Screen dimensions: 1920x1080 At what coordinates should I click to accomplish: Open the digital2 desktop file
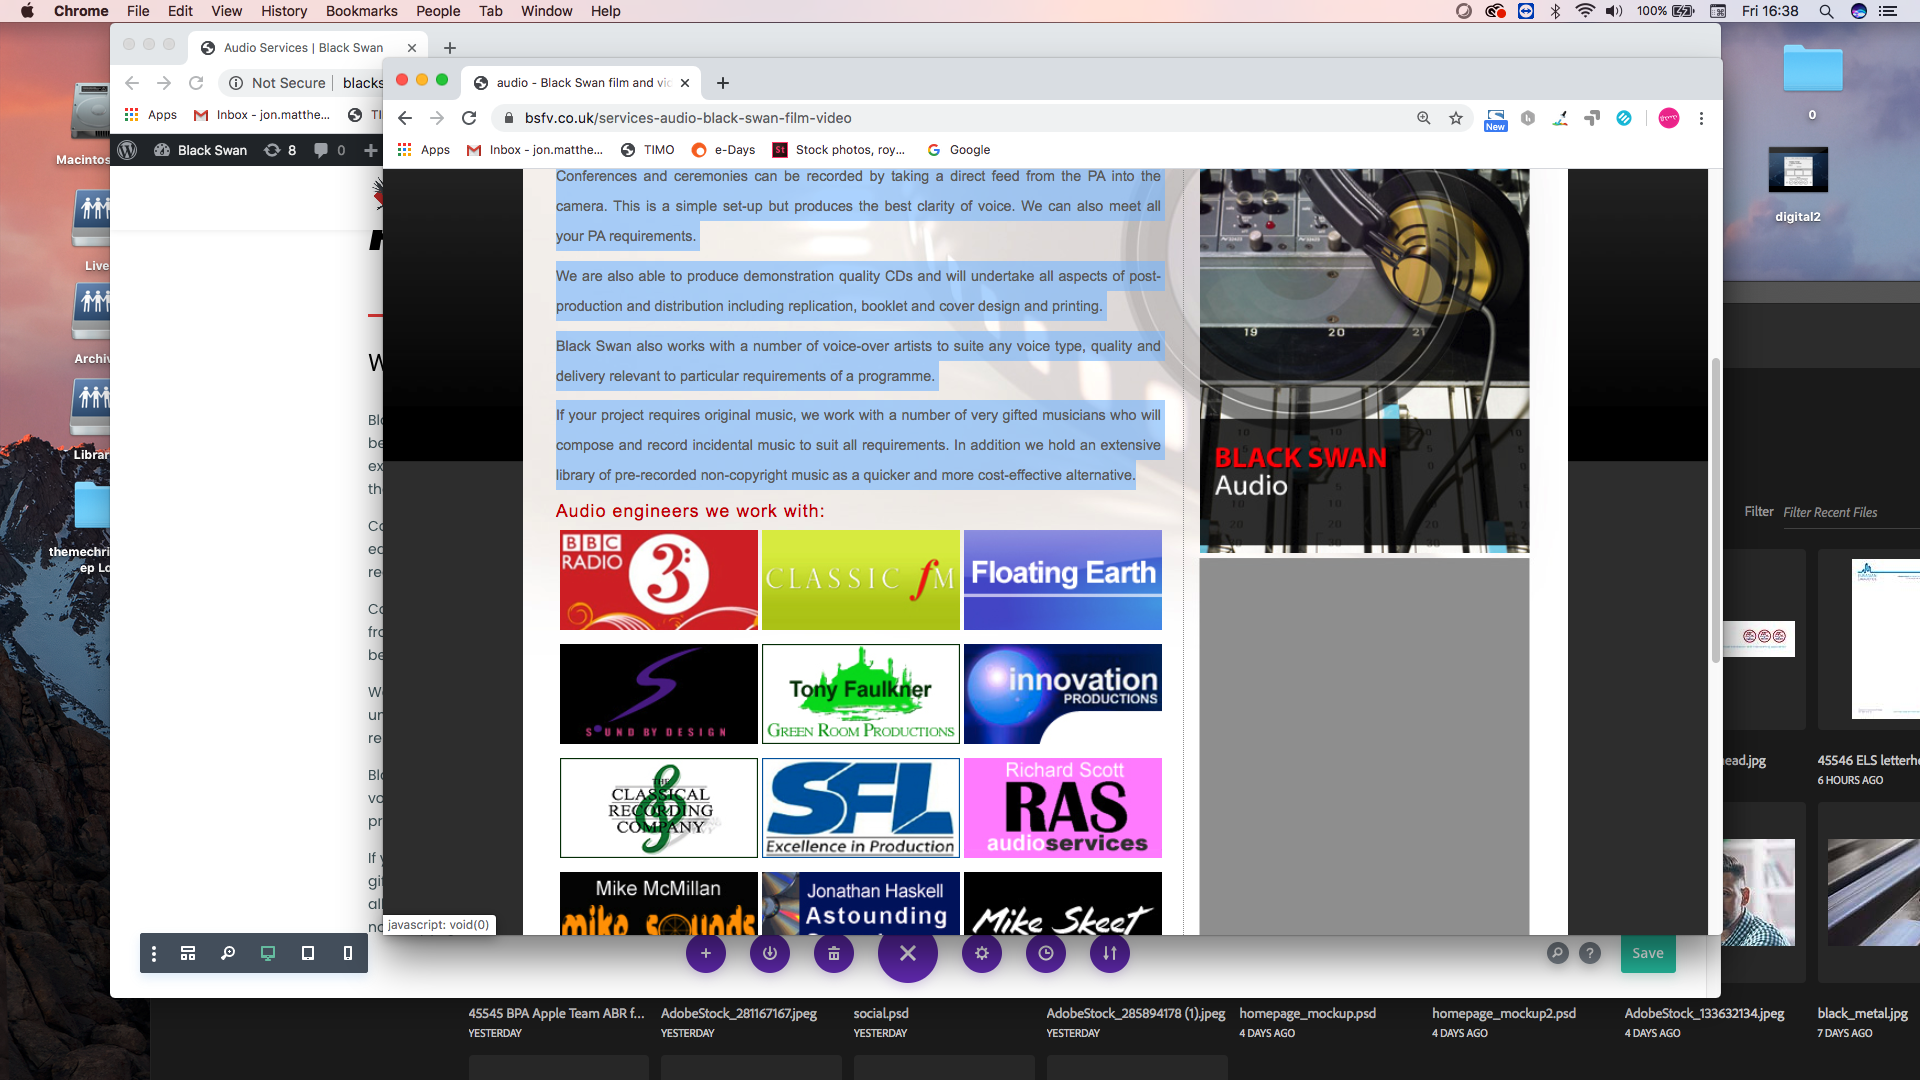click(x=1798, y=185)
